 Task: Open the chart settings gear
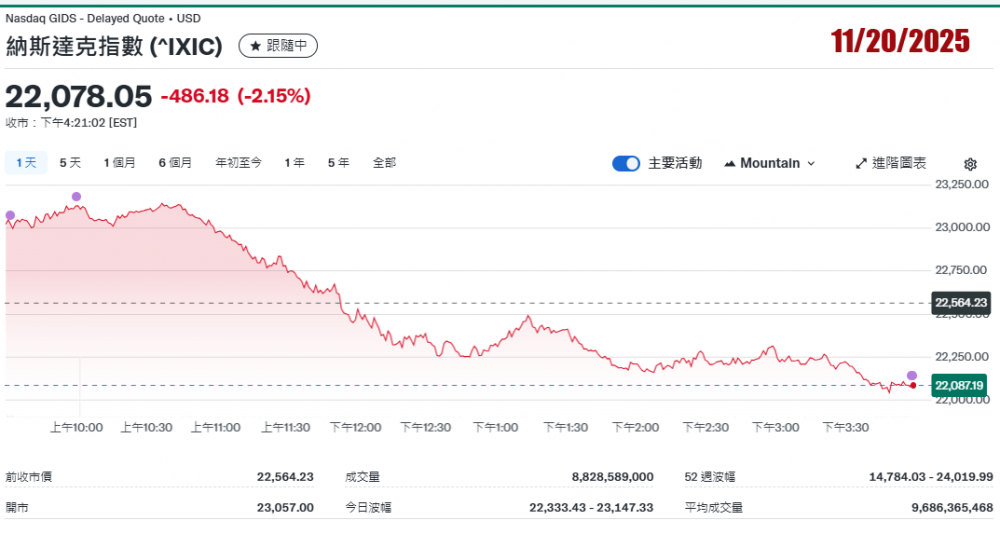tap(969, 164)
